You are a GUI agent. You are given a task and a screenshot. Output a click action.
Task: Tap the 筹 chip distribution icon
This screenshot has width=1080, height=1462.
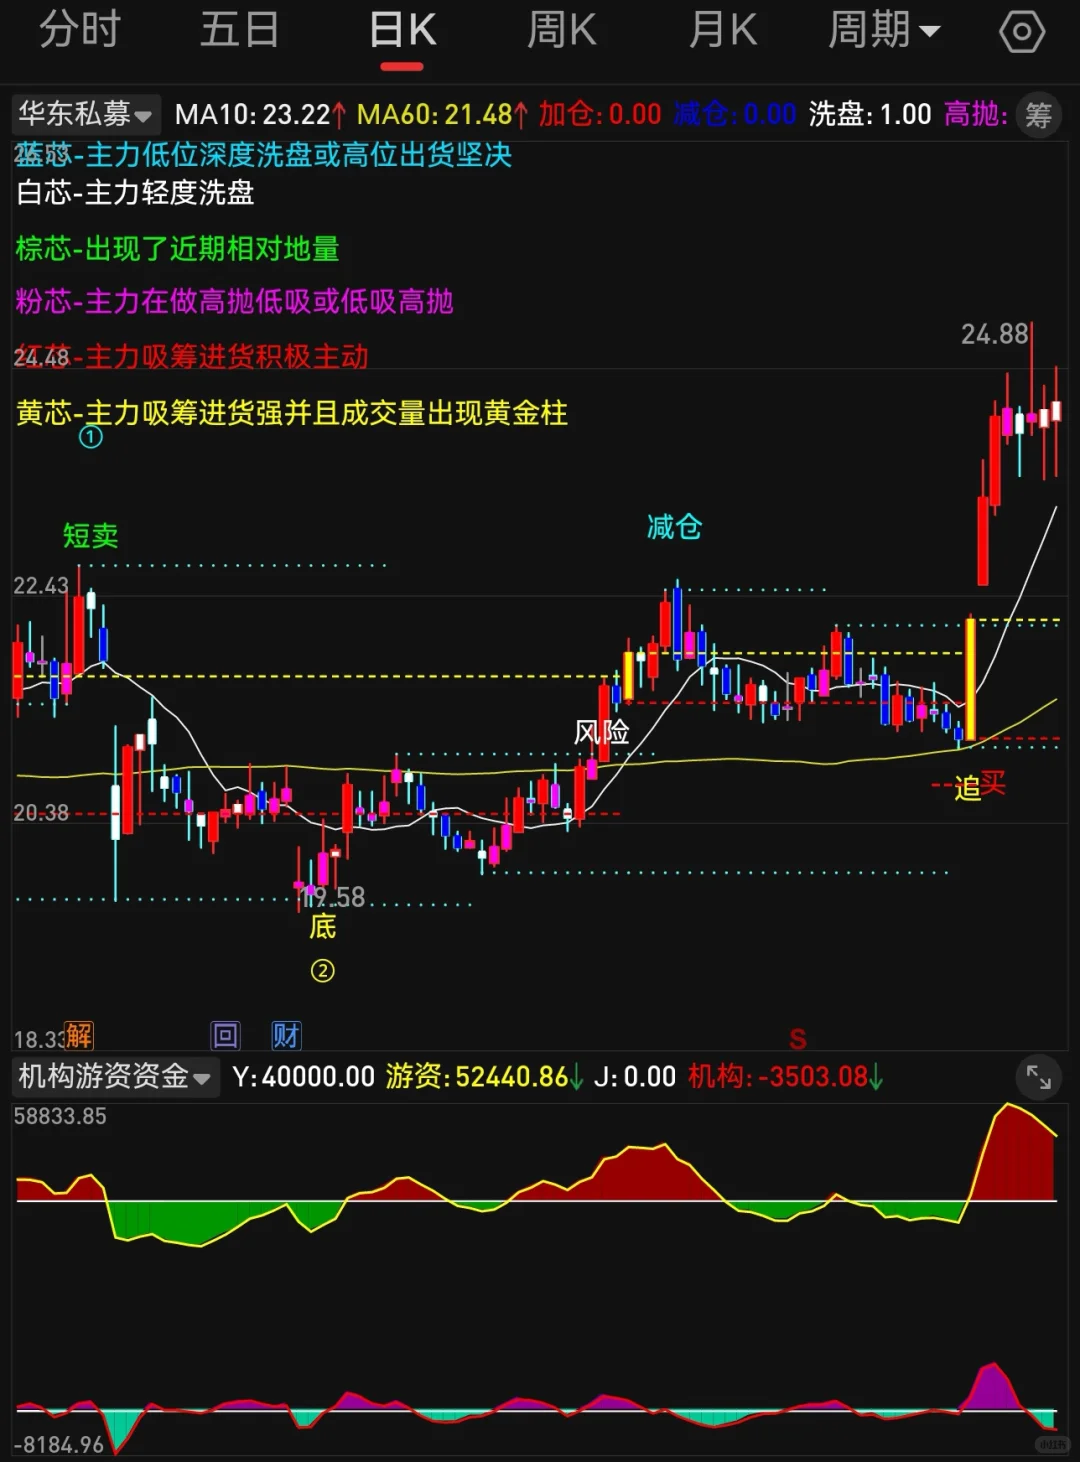pos(1039,115)
